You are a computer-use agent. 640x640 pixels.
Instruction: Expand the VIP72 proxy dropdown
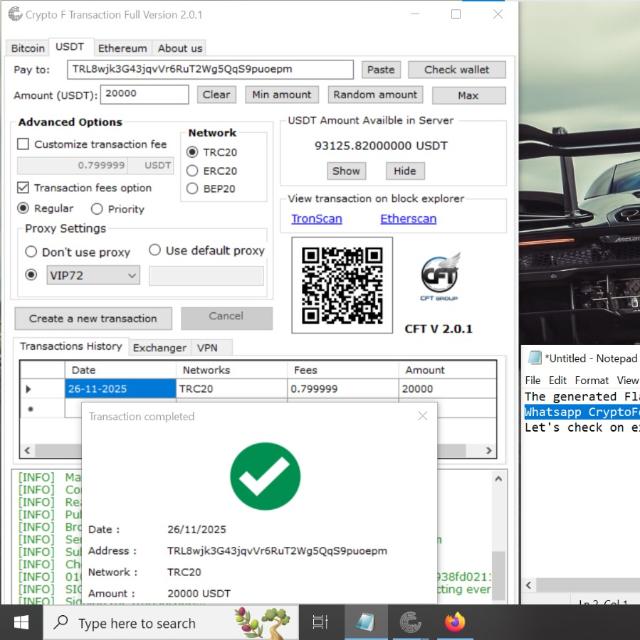(x=131, y=276)
